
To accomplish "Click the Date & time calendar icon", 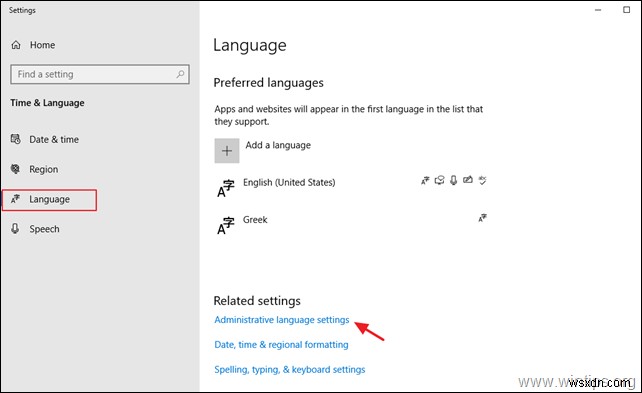I will tap(16, 139).
